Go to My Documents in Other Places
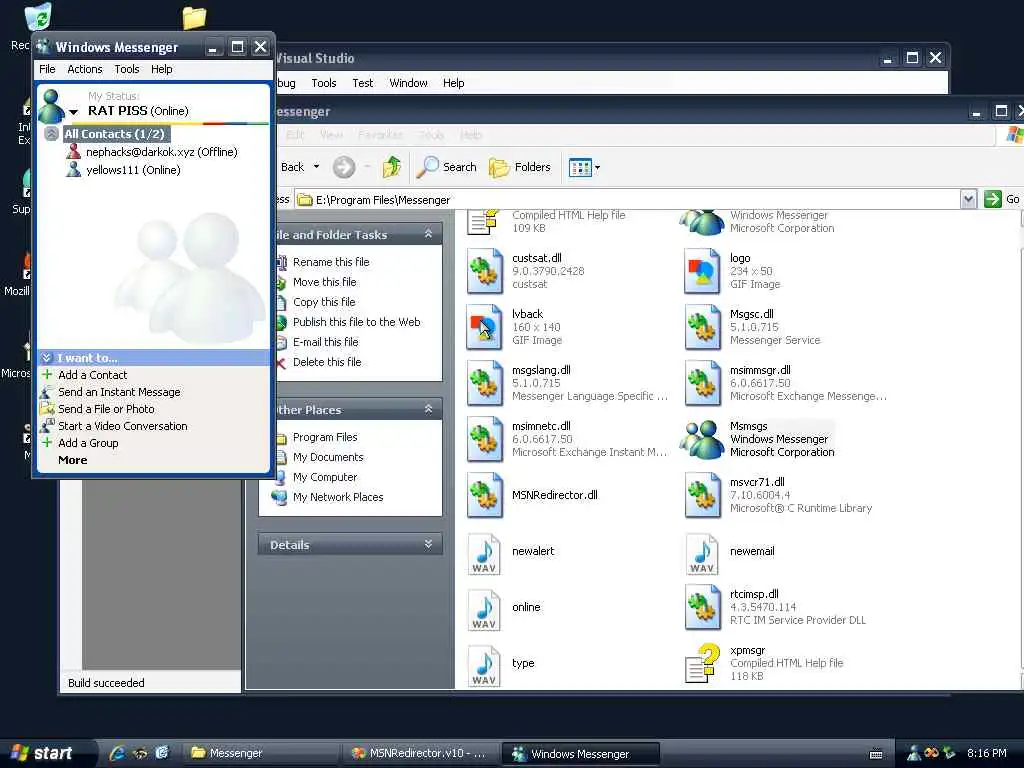 pyautogui.click(x=328, y=457)
